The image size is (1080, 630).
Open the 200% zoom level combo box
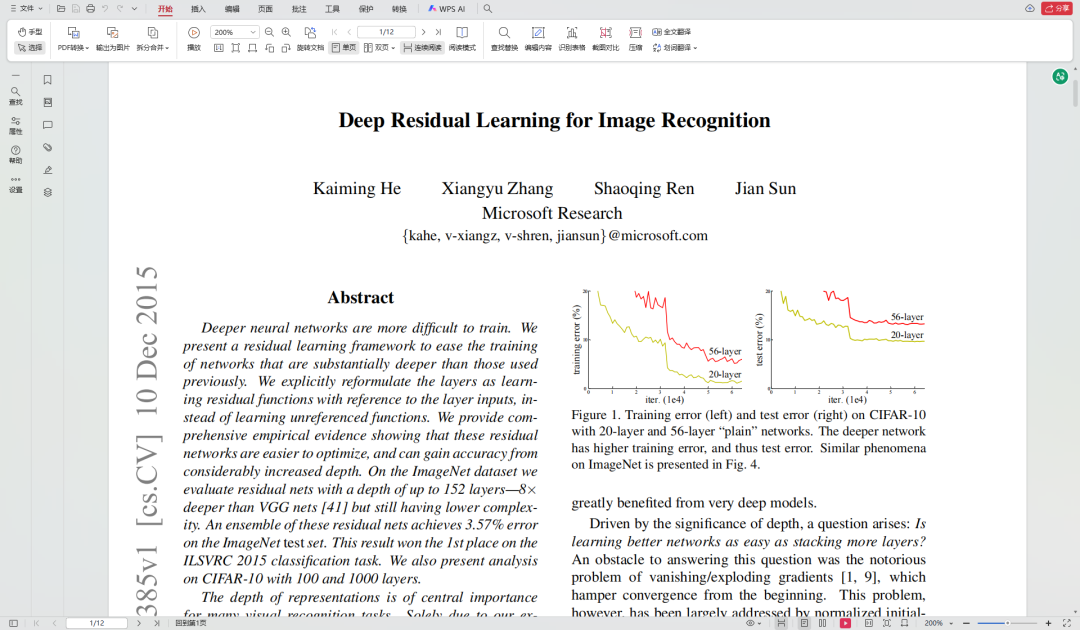pos(233,32)
